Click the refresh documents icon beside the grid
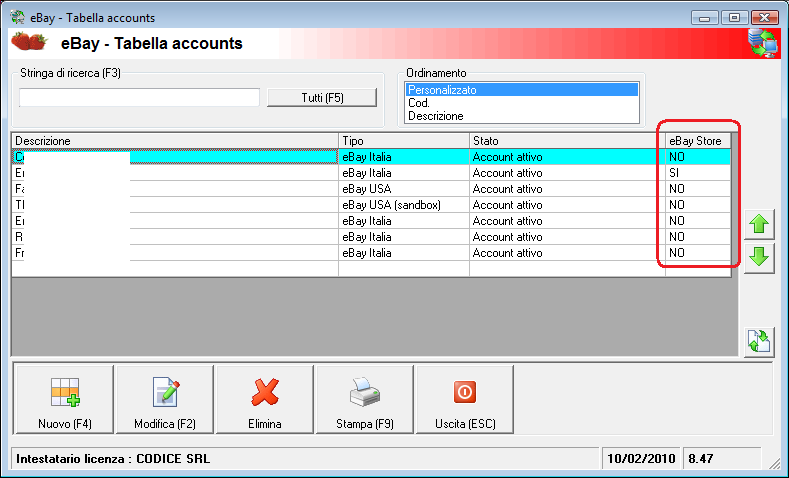The height and width of the screenshot is (478, 789). click(759, 342)
